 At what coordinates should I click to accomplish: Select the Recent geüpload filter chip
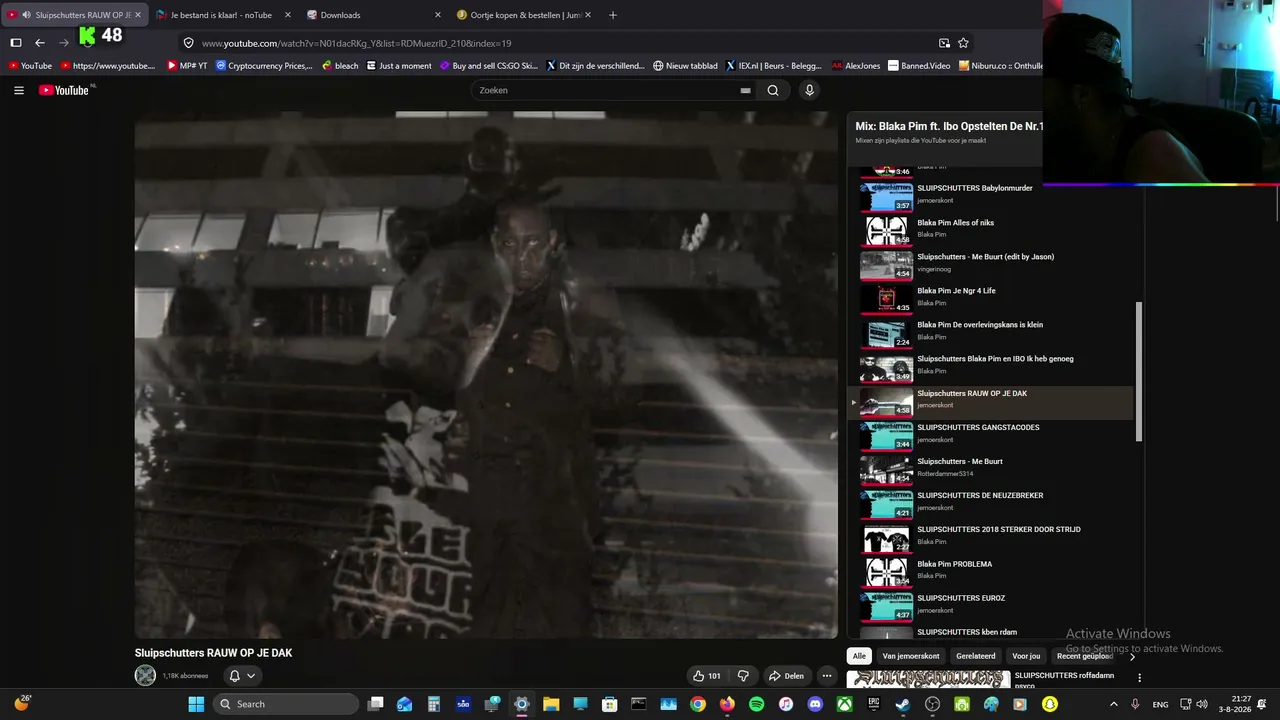tap(1085, 656)
